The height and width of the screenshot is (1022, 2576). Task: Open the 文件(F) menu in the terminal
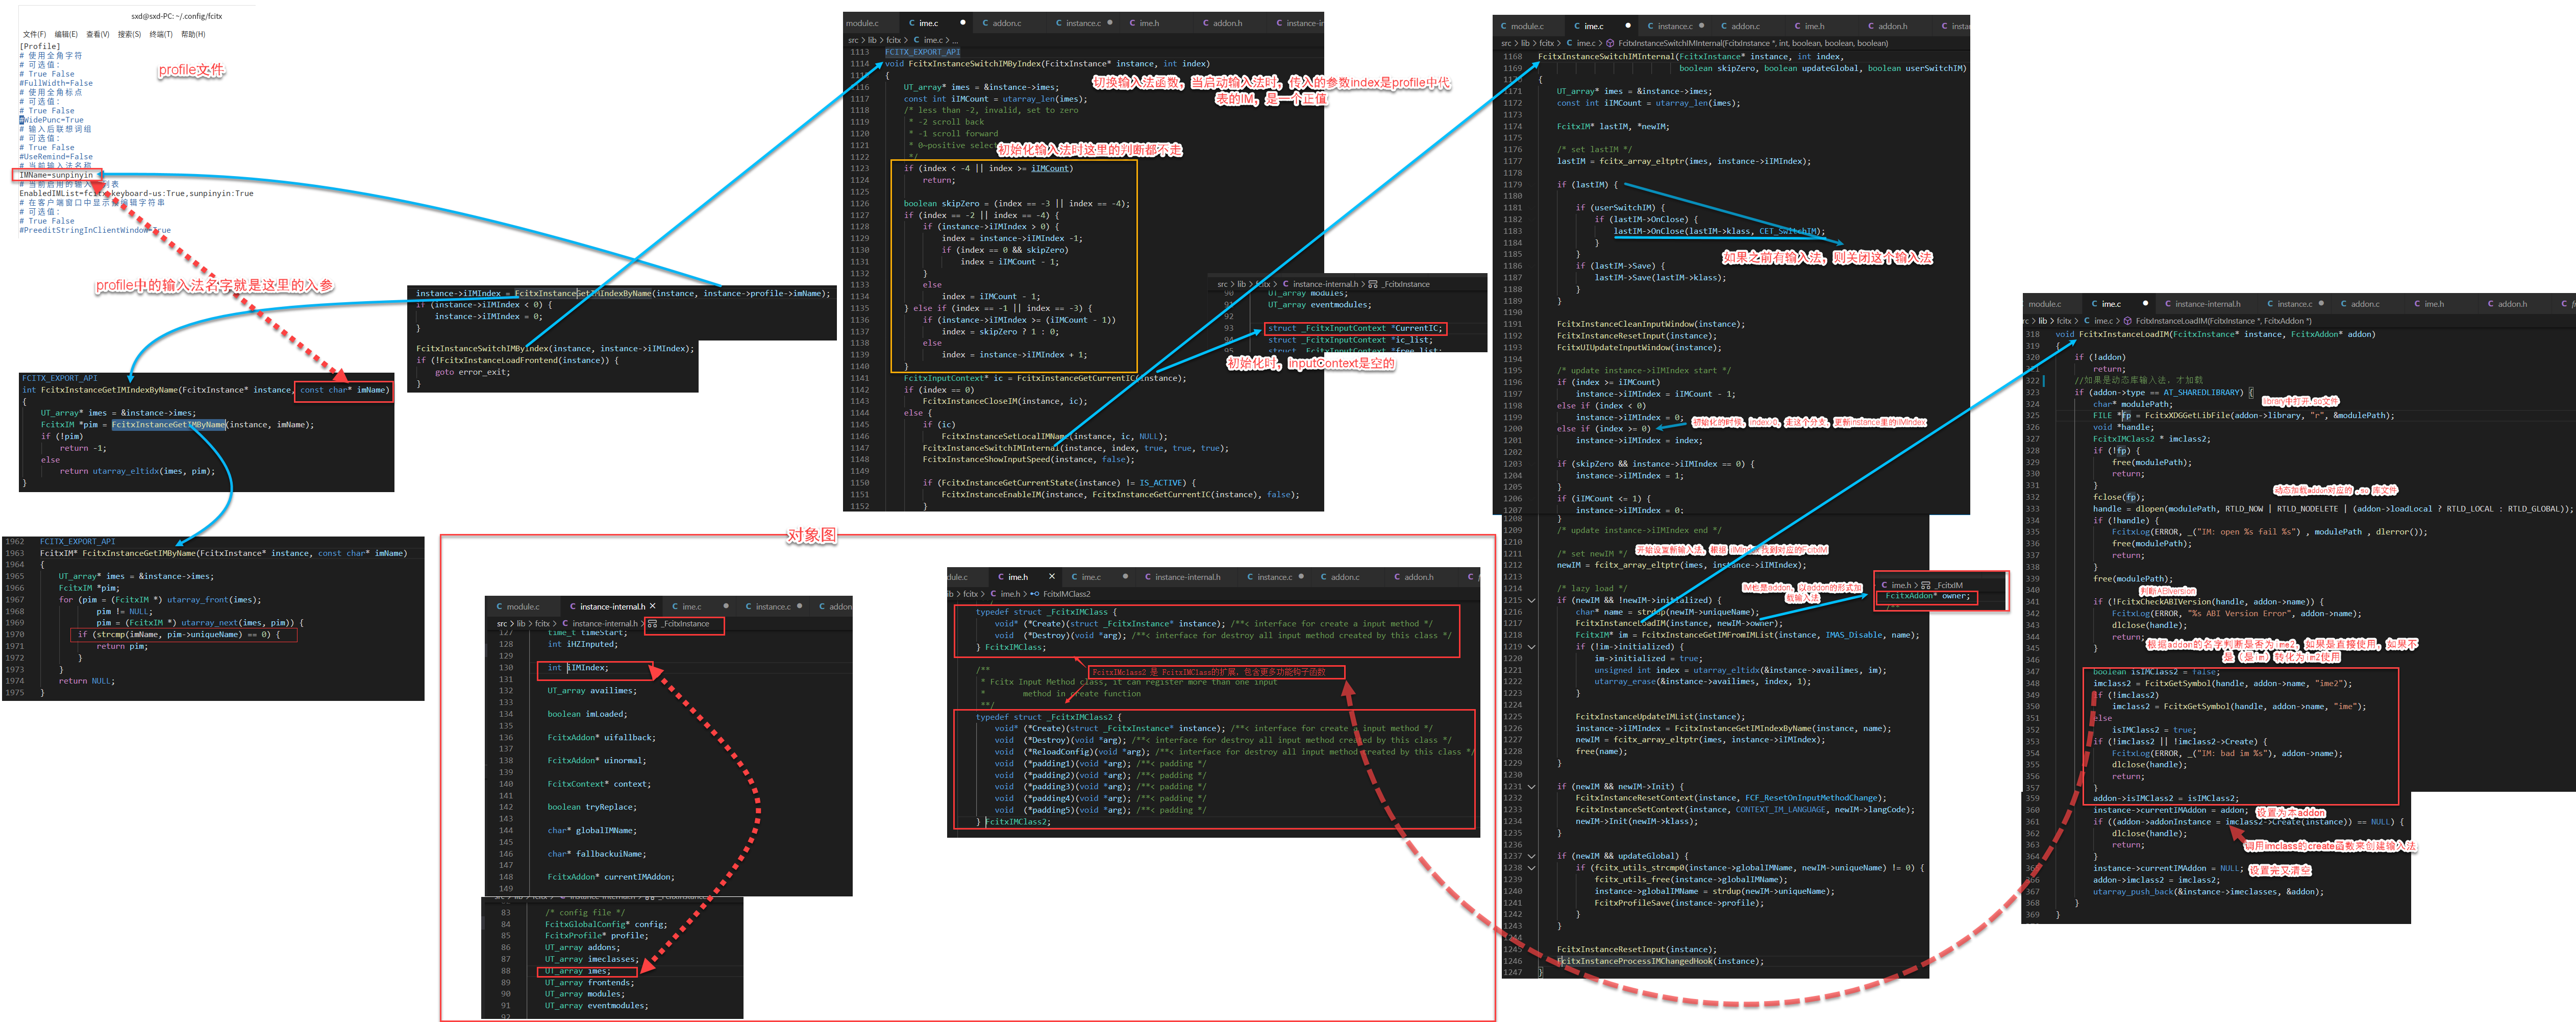click(x=34, y=34)
